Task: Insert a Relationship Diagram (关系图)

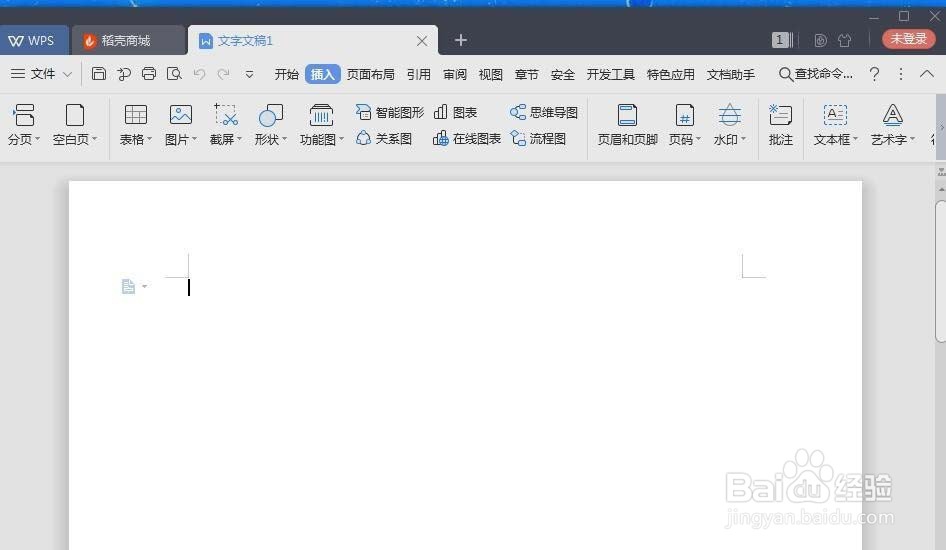Action: 384,139
